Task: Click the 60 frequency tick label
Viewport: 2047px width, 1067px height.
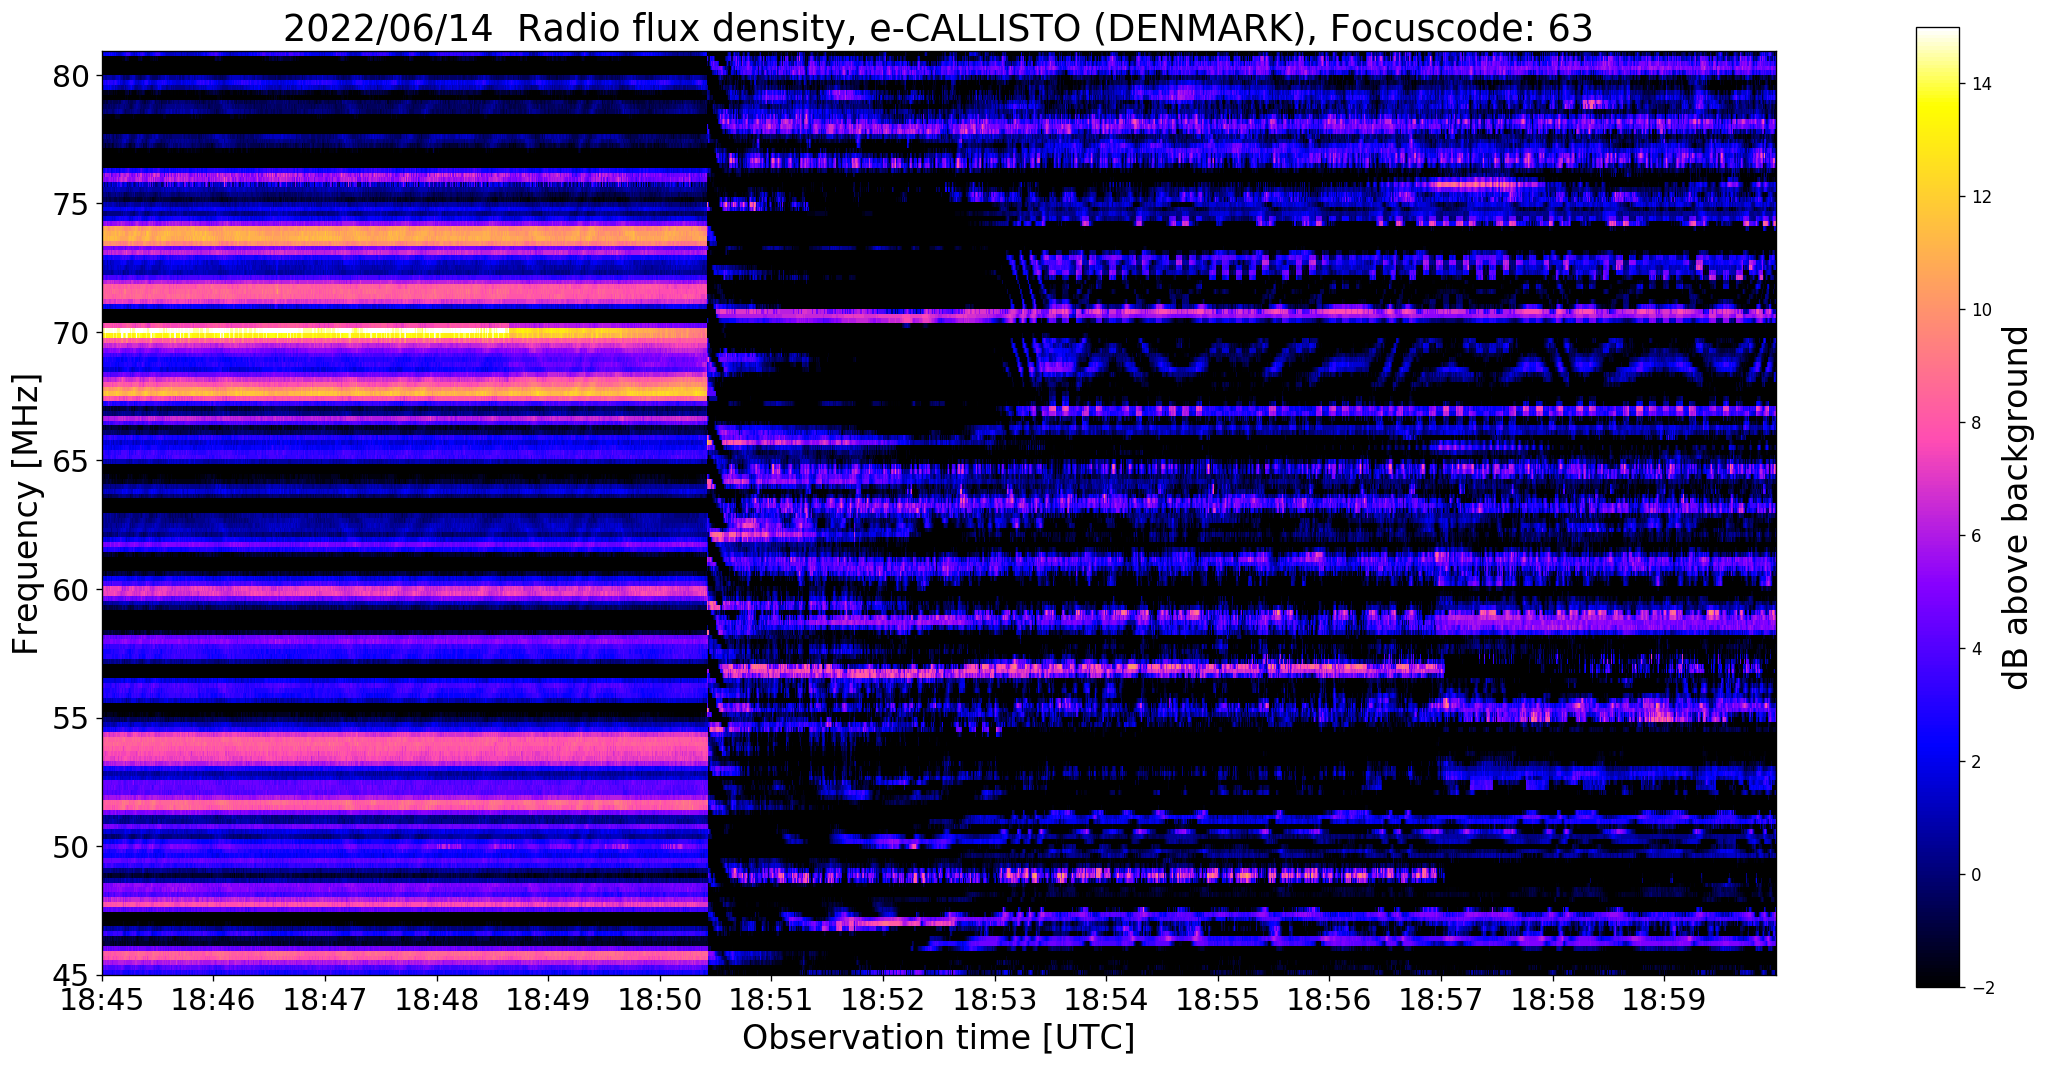Action: 71,590
